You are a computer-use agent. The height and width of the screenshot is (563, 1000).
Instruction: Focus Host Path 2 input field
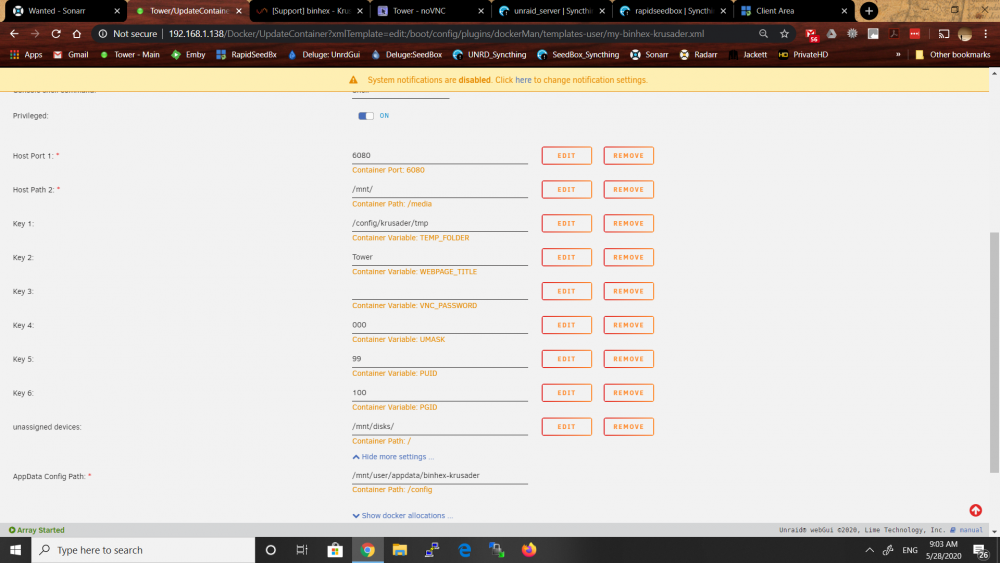439,189
